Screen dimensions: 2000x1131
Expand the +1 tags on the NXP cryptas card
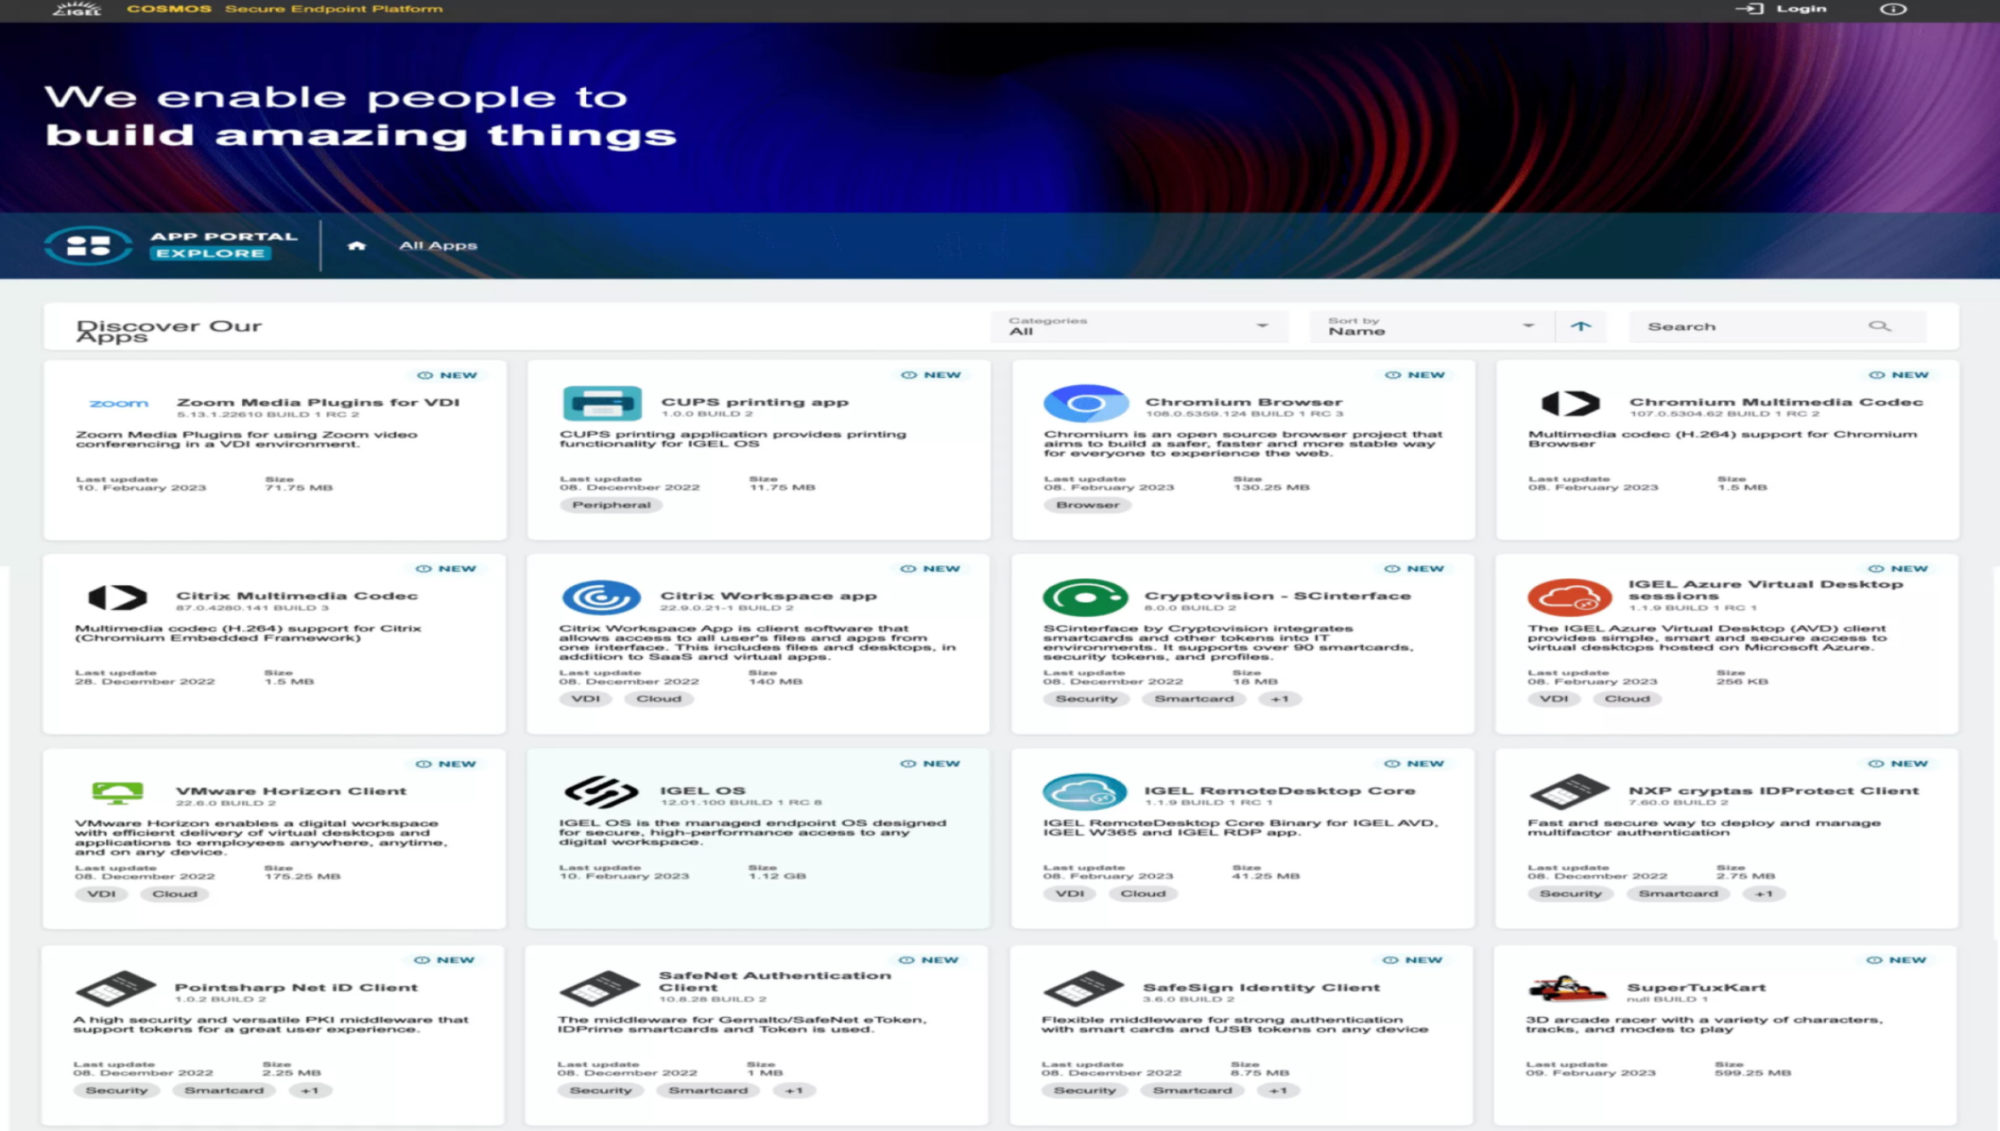tap(1764, 895)
